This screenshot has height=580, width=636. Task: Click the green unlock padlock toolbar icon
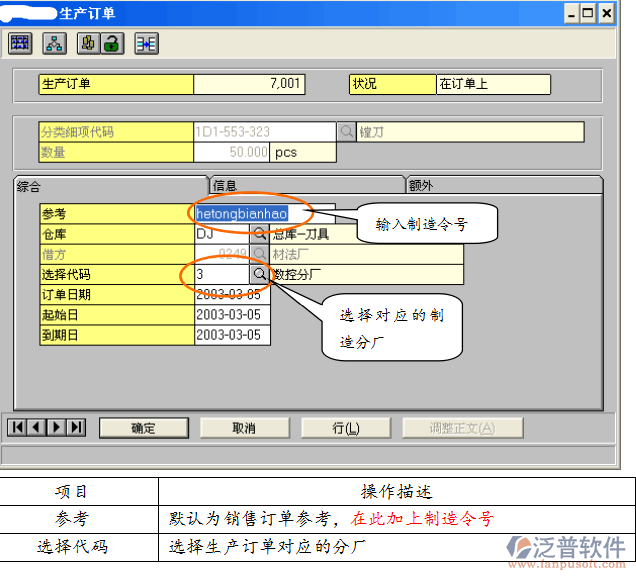(112, 43)
